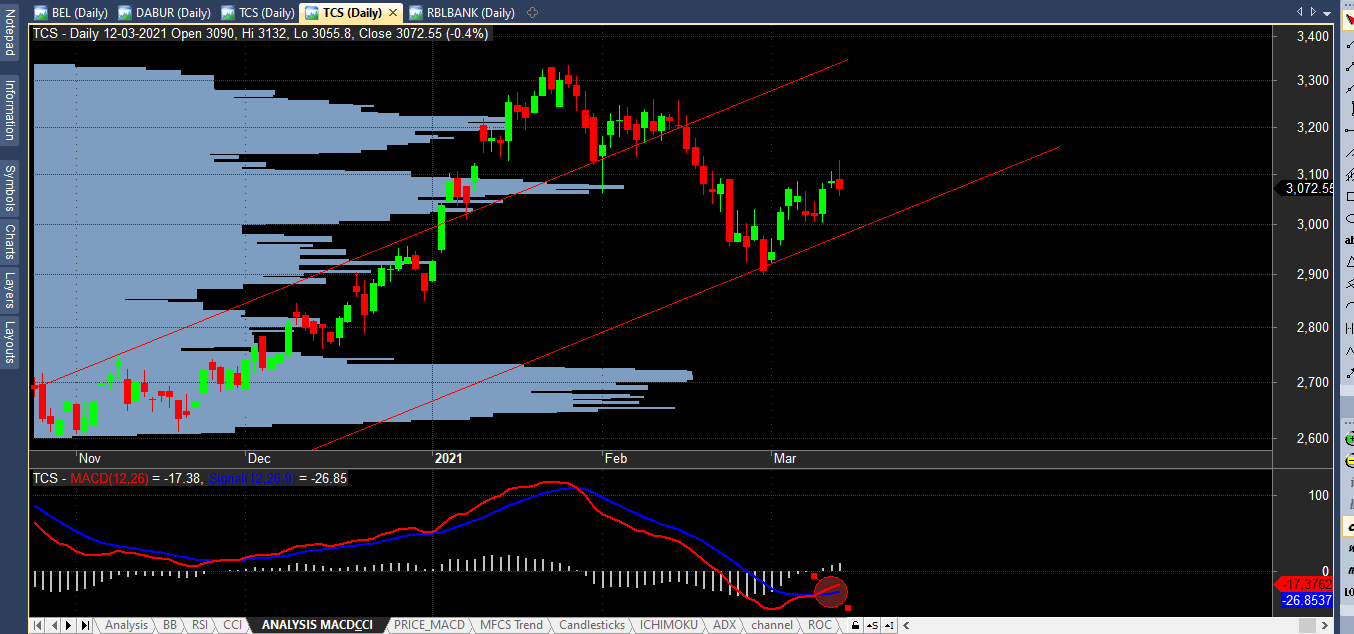Jump to last sheet tab

[85, 625]
